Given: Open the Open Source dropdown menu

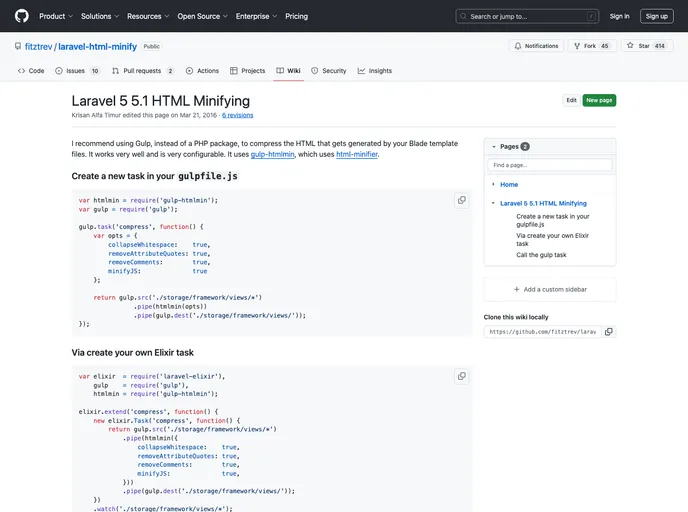Looking at the screenshot, I should (x=202, y=16).
